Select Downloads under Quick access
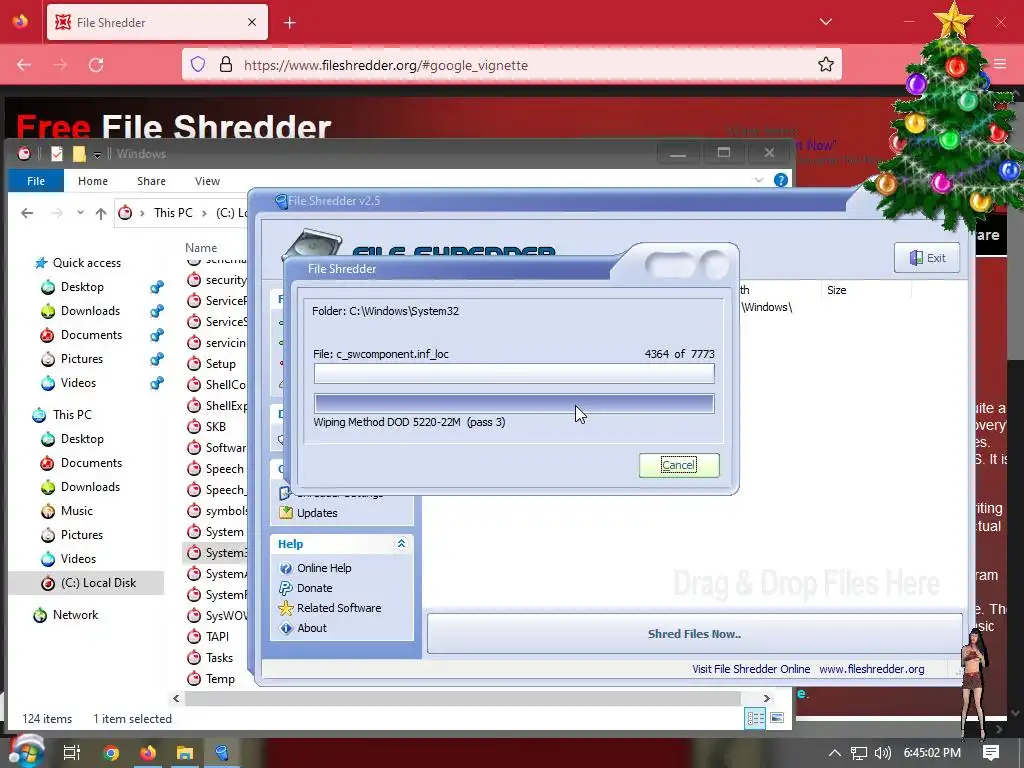Viewport: 1024px width, 768px height. (90, 311)
